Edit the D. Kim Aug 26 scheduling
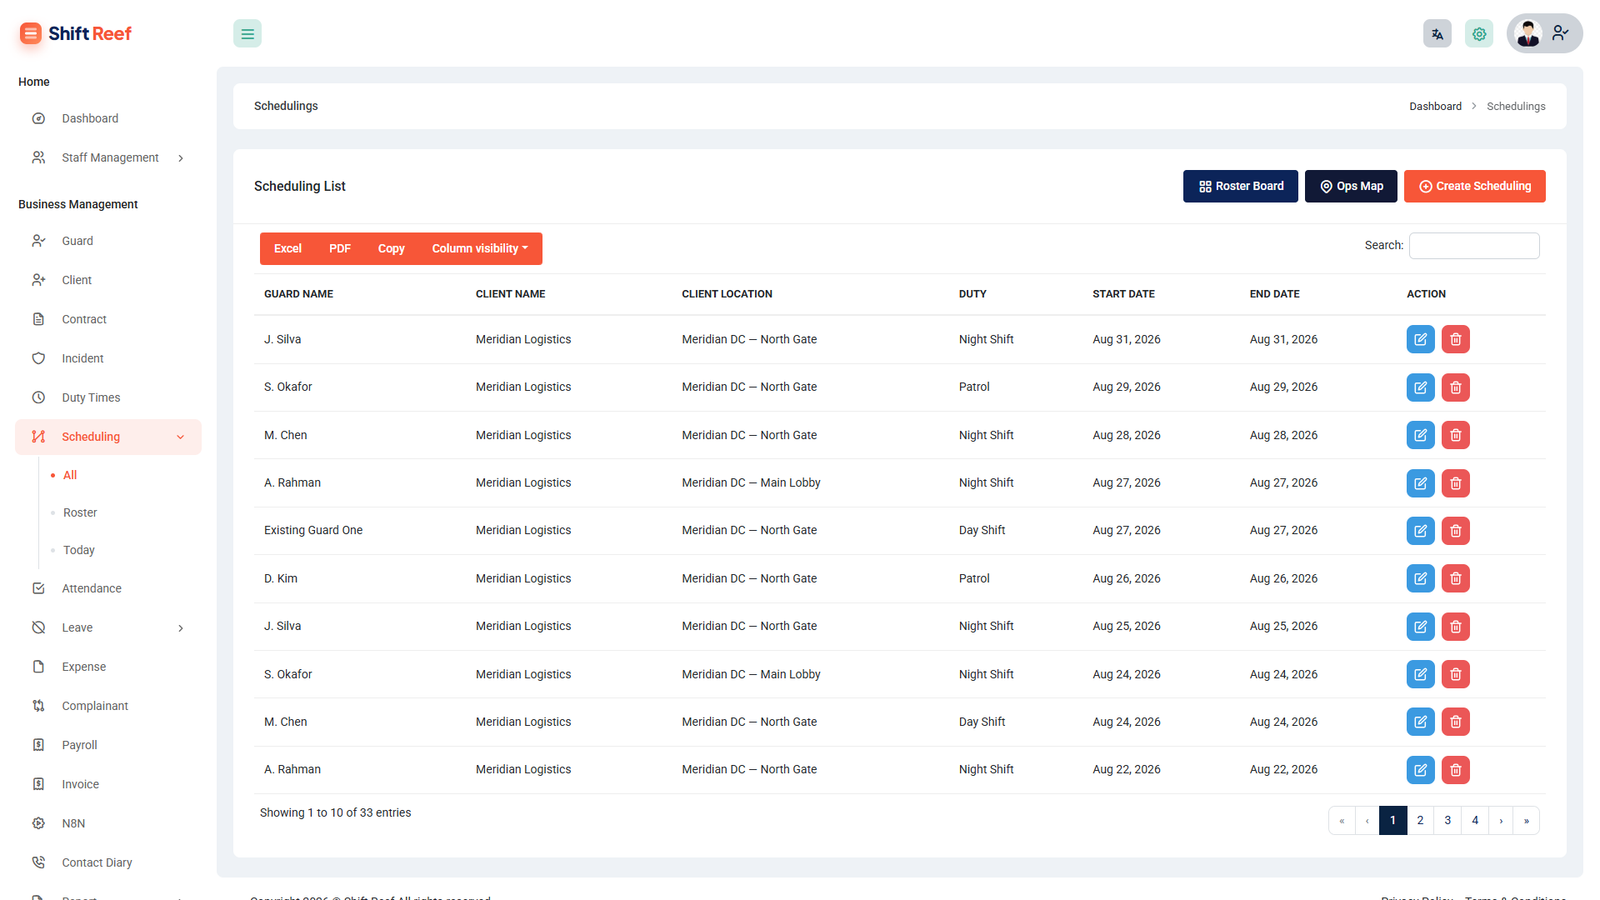The image size is (1600, 900). 1420,578
